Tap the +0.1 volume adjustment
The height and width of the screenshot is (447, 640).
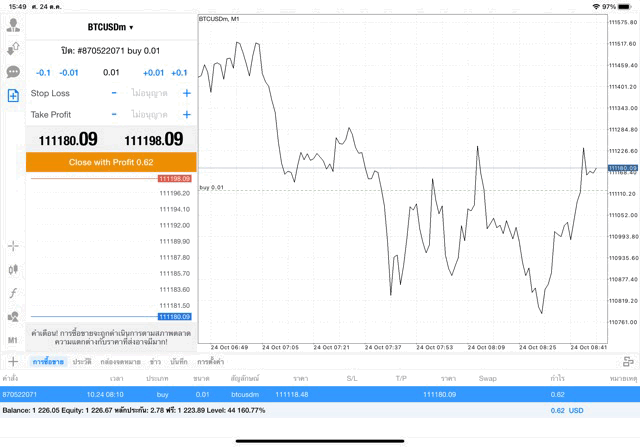coord(179,72)
